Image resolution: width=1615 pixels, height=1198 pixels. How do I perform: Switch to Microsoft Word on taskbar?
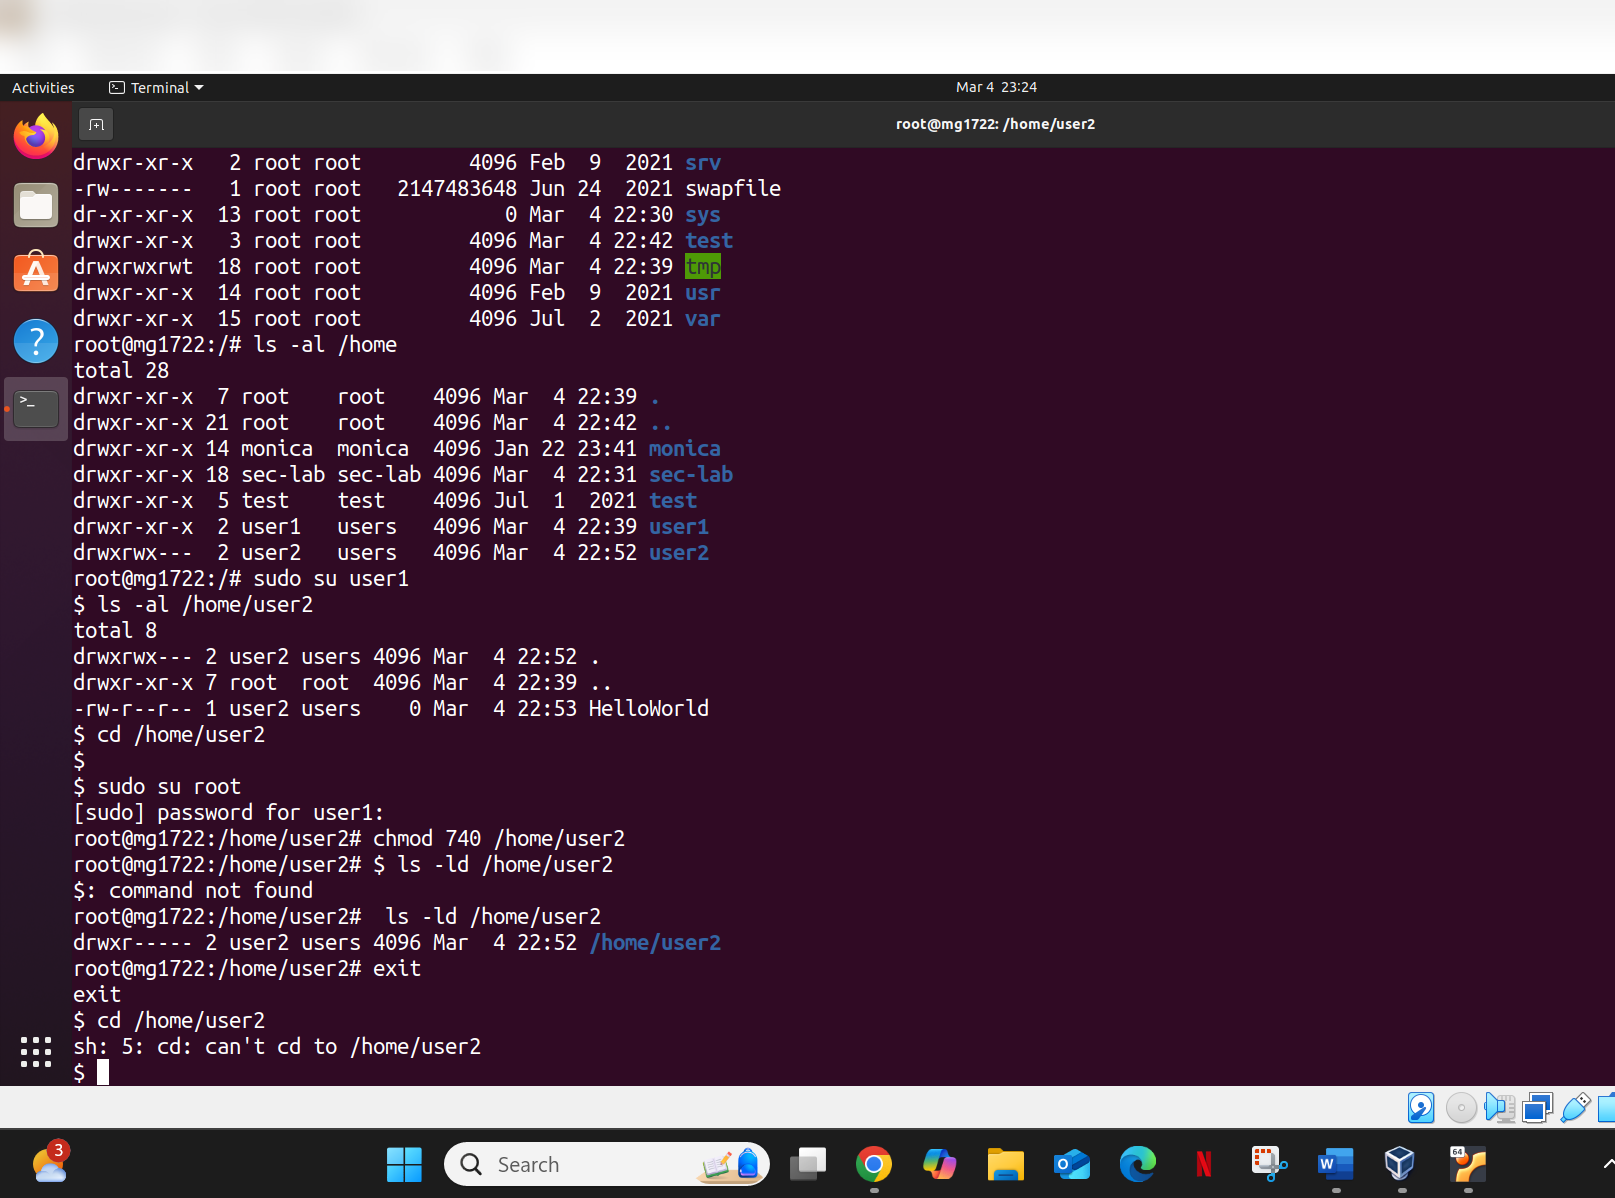coord(1335,1164)
